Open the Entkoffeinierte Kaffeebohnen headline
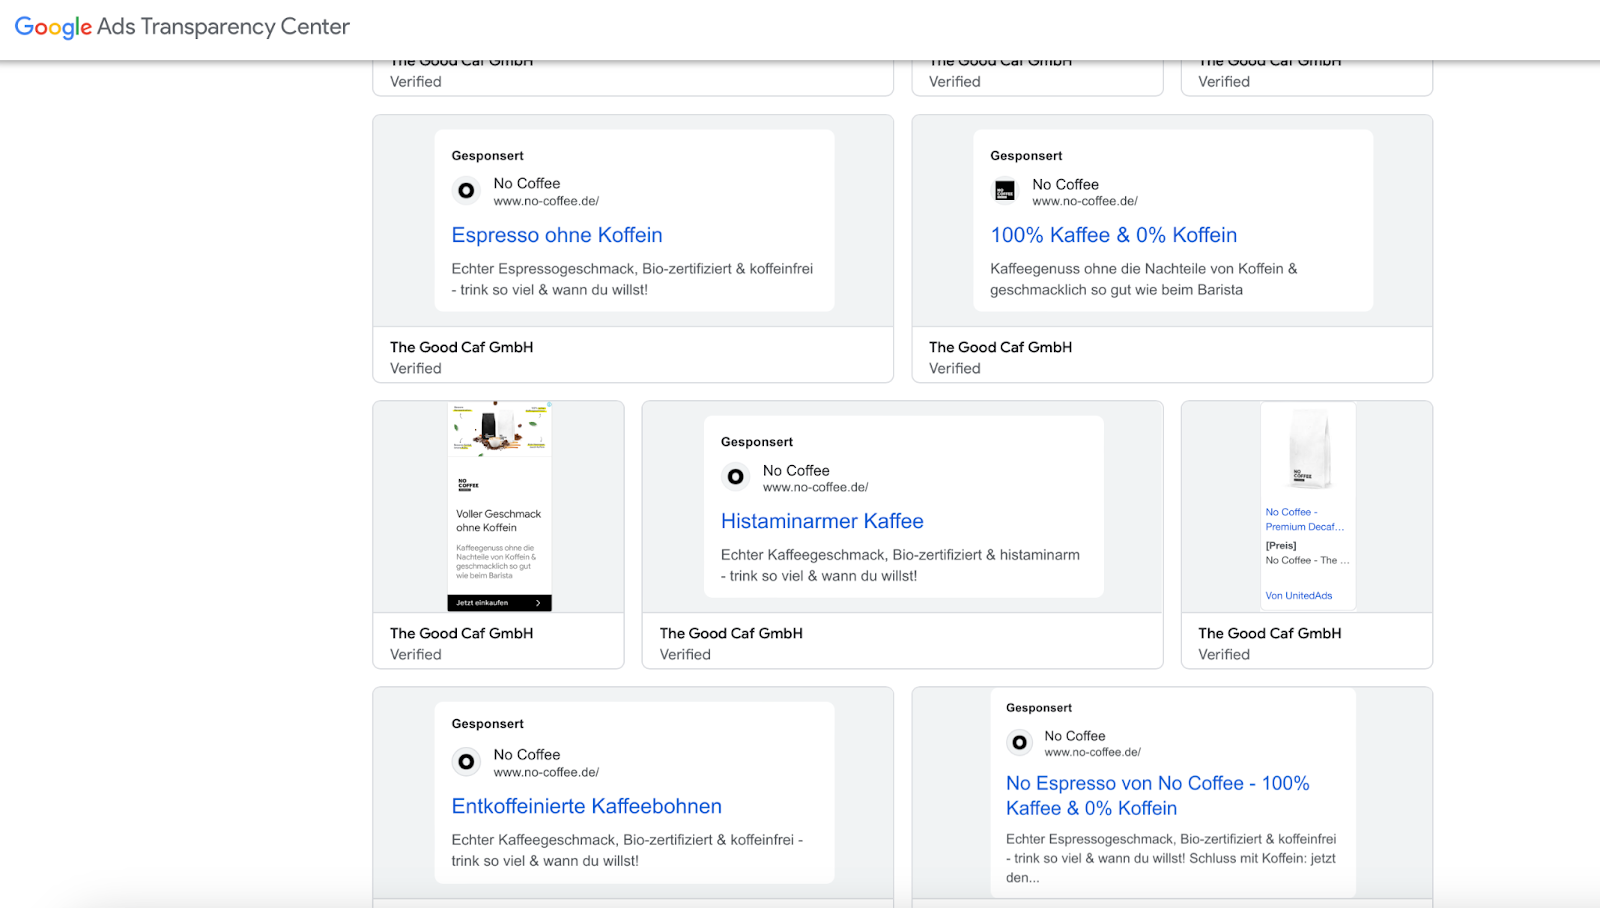 [x=587, y=806]
